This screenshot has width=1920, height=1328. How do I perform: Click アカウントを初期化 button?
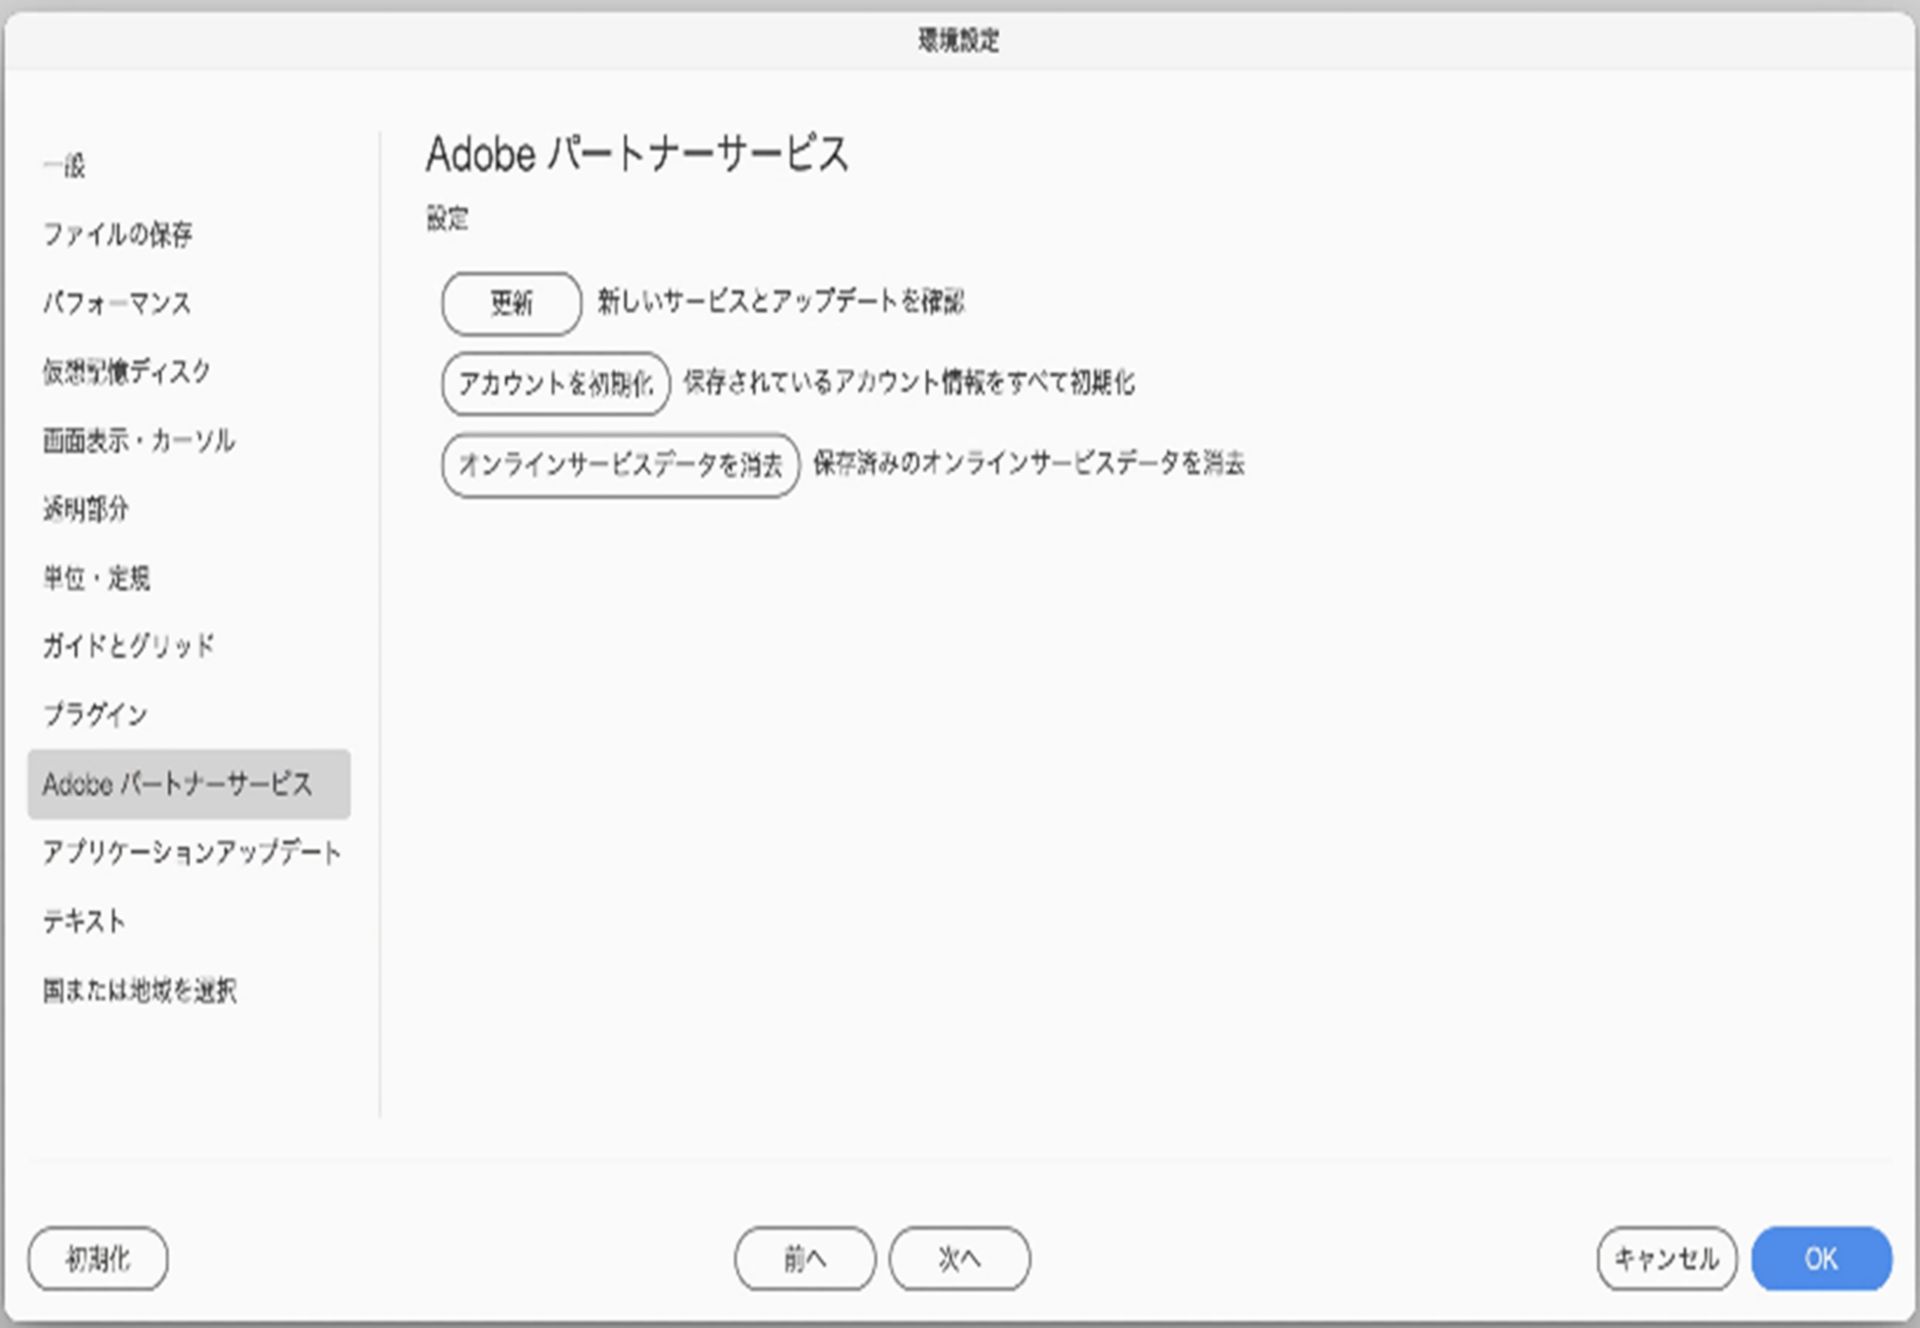(x=555, y=383)
